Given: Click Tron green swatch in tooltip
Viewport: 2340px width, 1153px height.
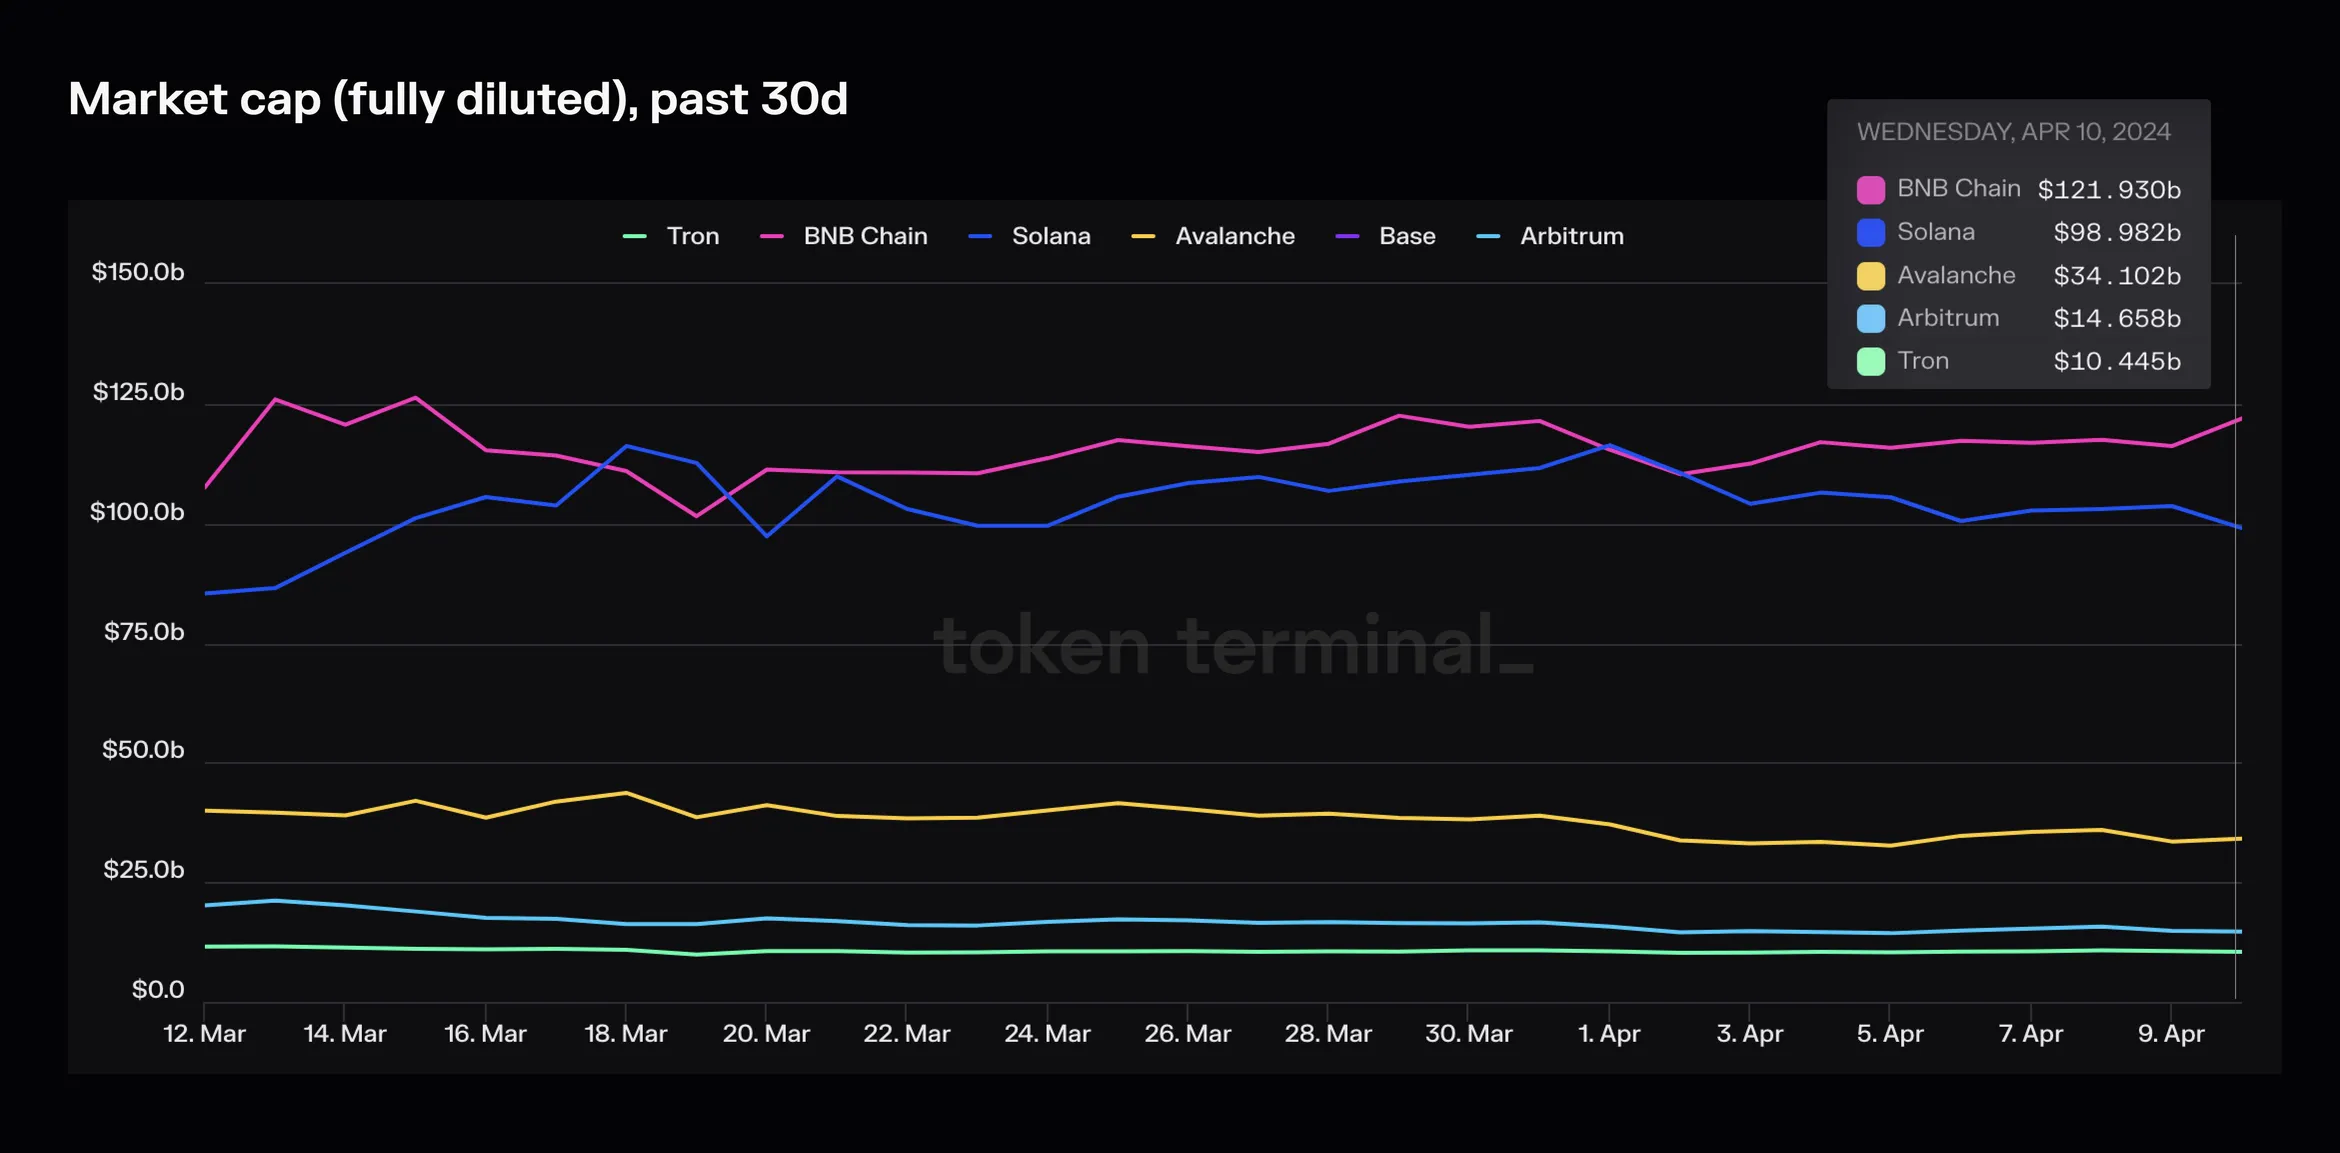Looking at the screenshot, I should tap(1871, 362).
